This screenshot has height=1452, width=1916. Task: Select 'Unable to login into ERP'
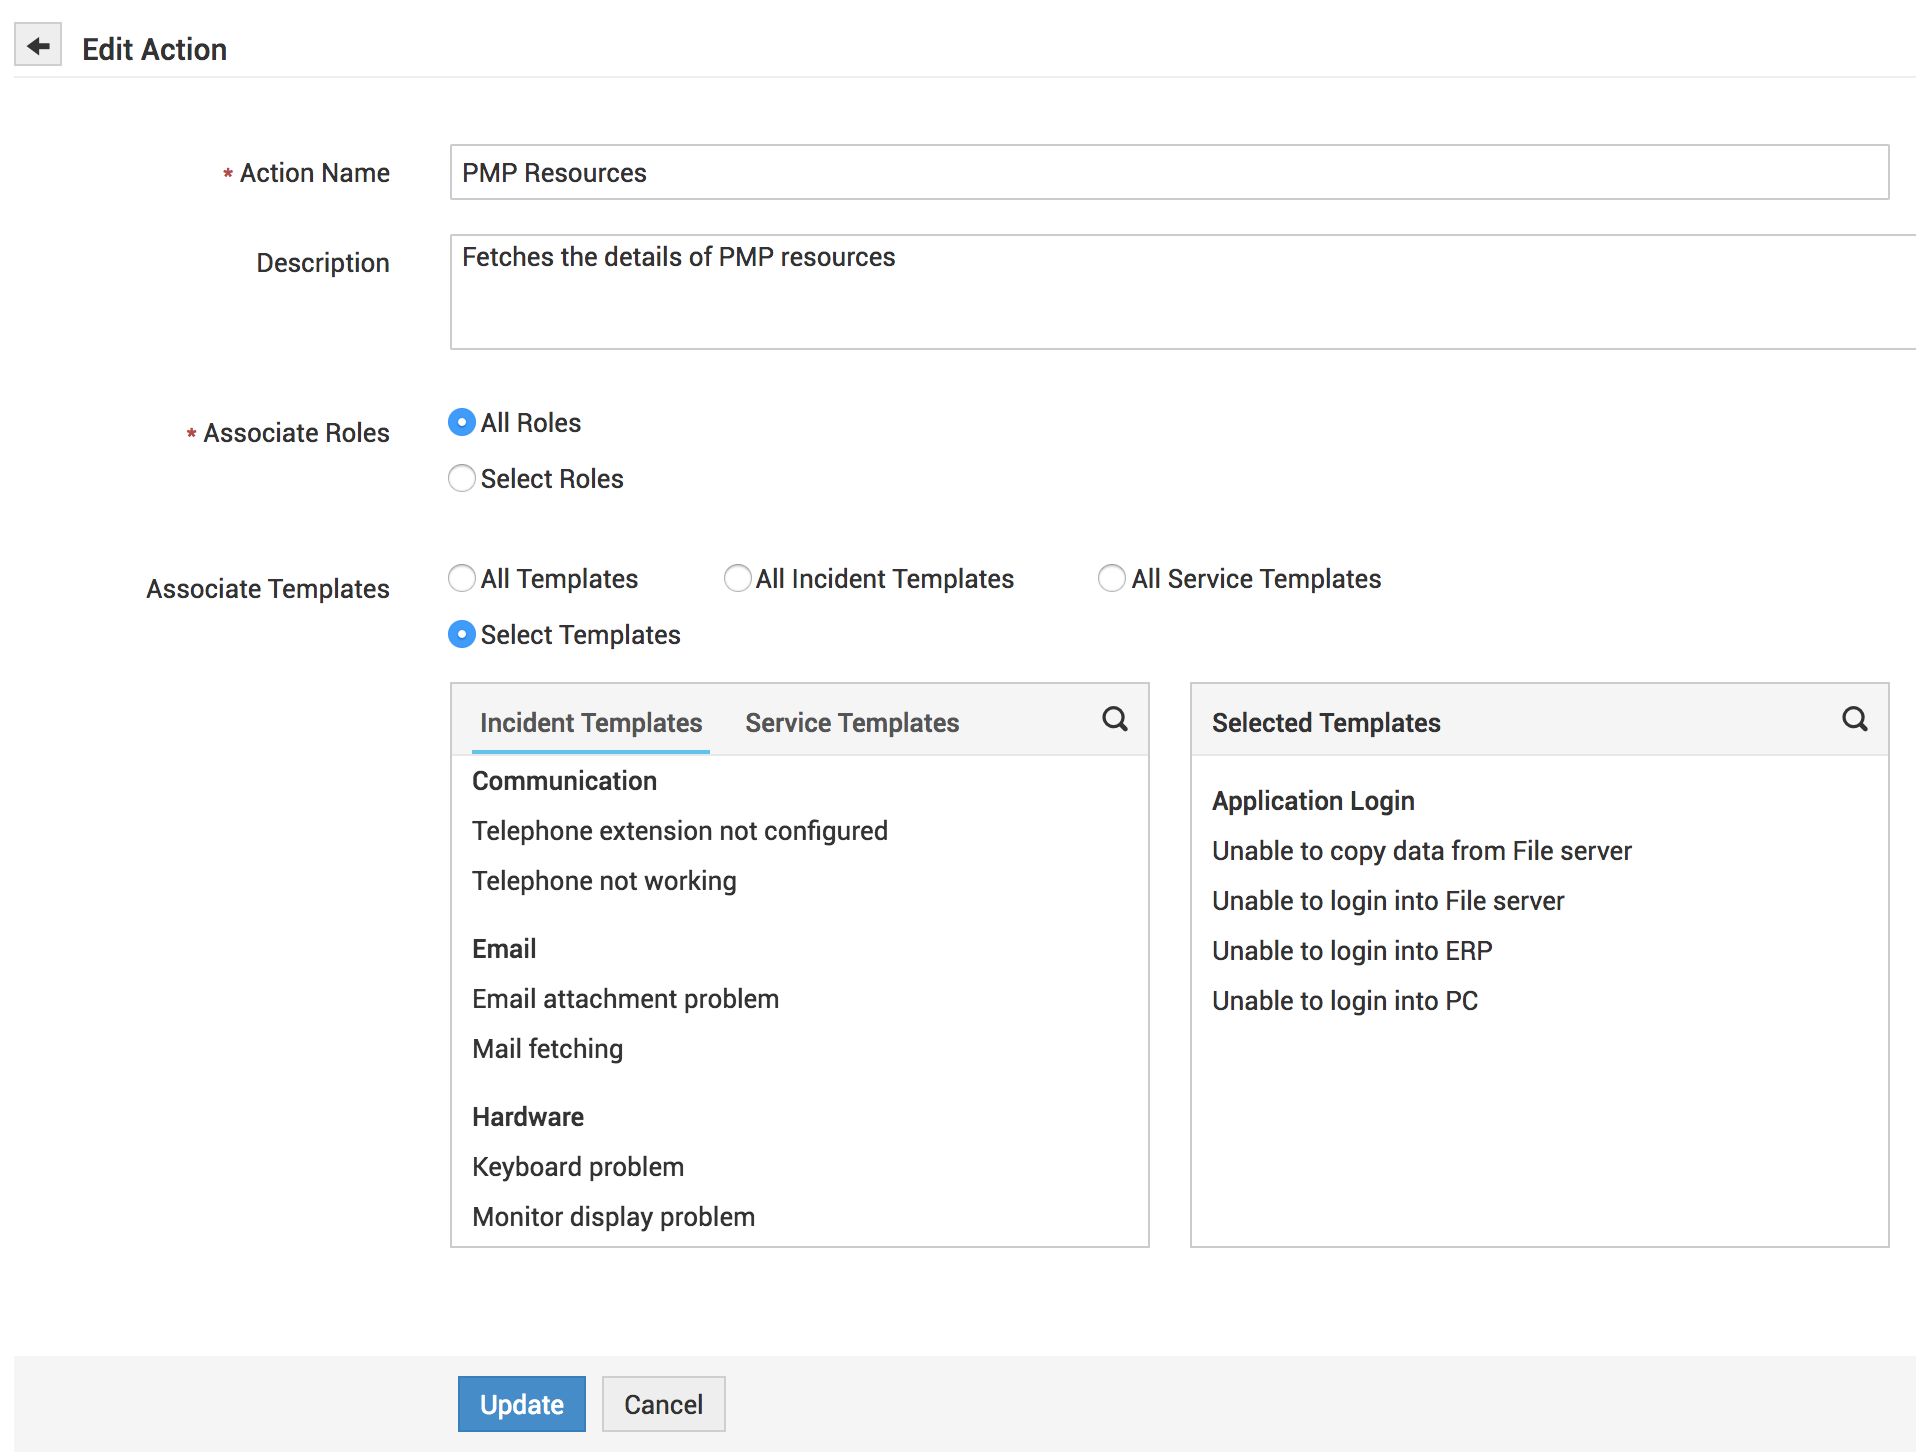point(1352,951)
